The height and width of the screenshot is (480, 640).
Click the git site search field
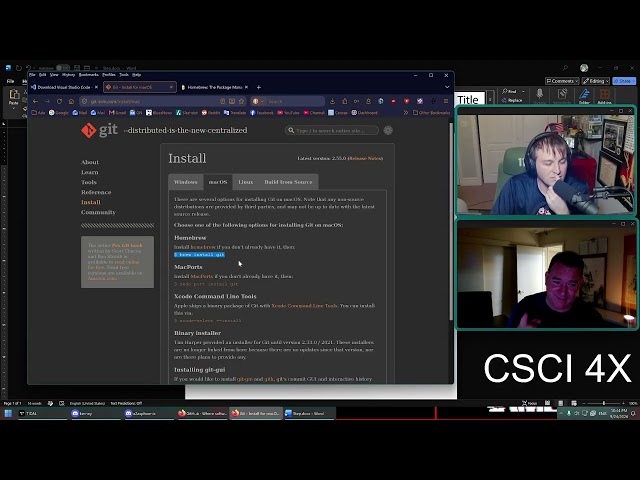click(x=331, y=130)
